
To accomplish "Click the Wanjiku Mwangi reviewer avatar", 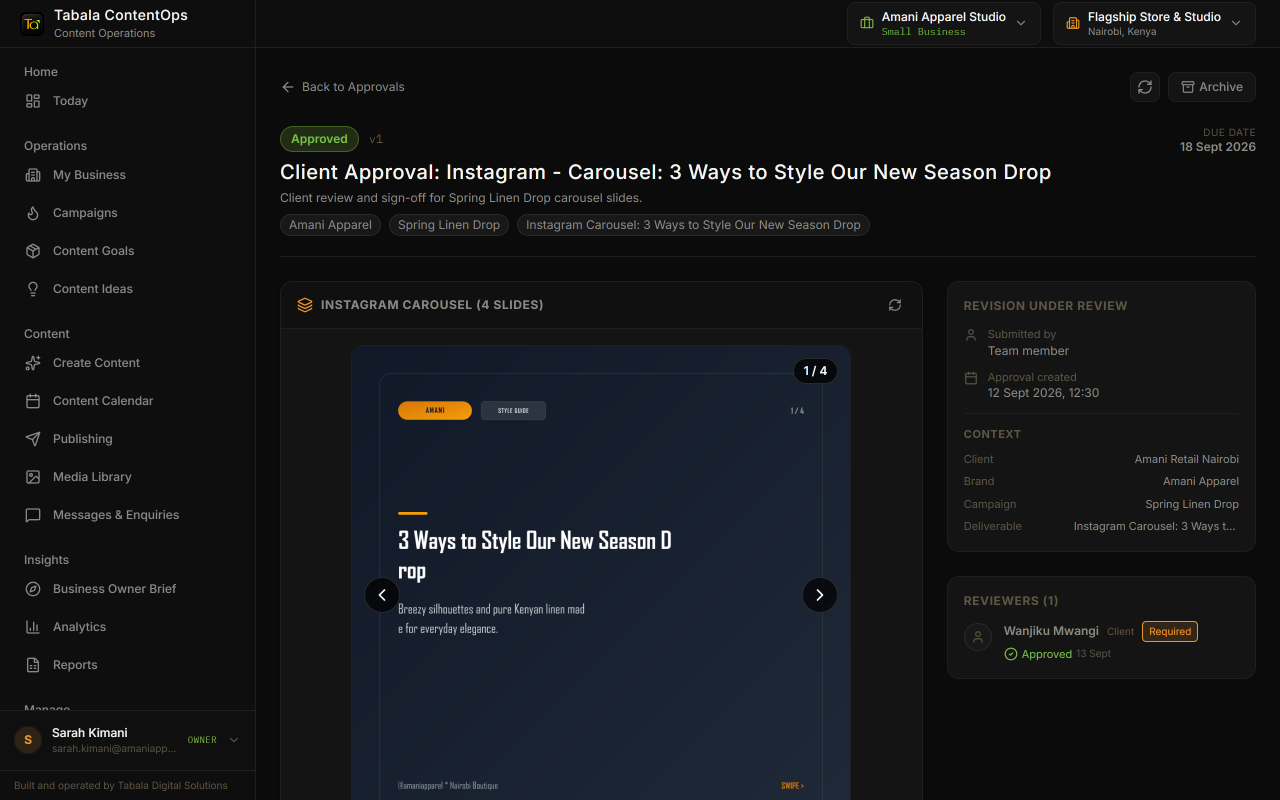I will [978, 637].
